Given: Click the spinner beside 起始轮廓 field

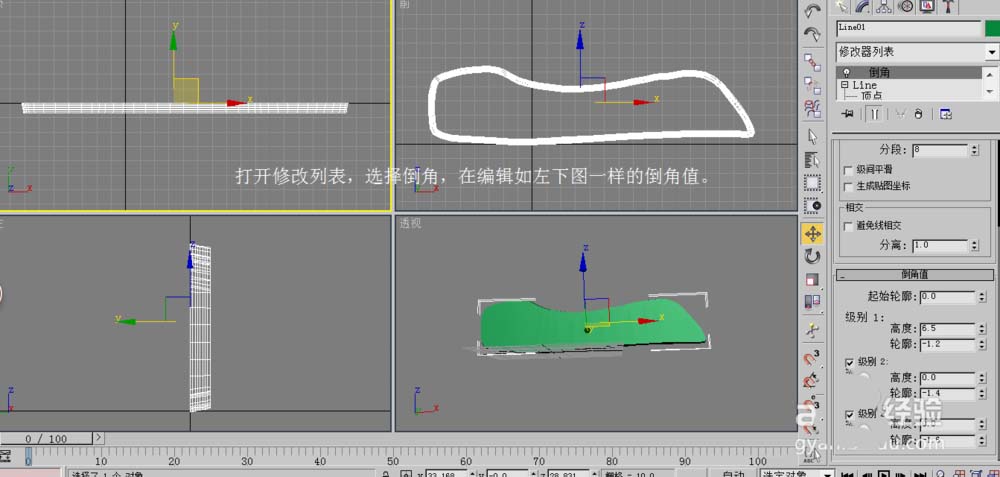Looking at the screenshot, I should tap(980, 297).
